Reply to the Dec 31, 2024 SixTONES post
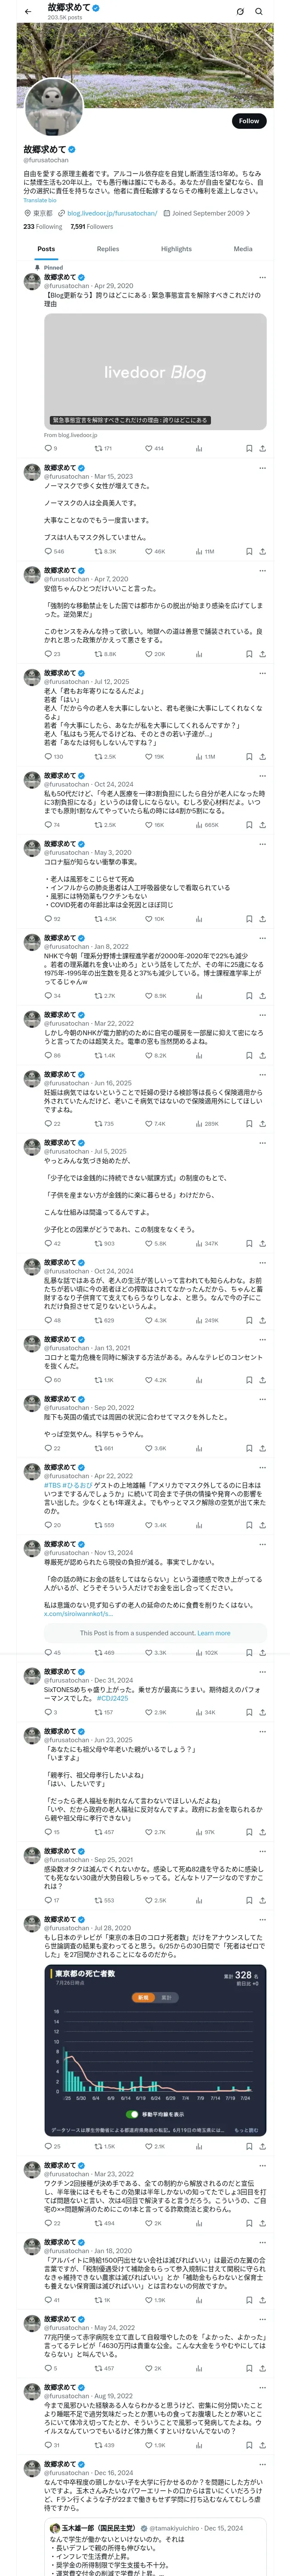Image resolution: width=290 pixels, height=2576 pixels. (x=47, y=1712)
